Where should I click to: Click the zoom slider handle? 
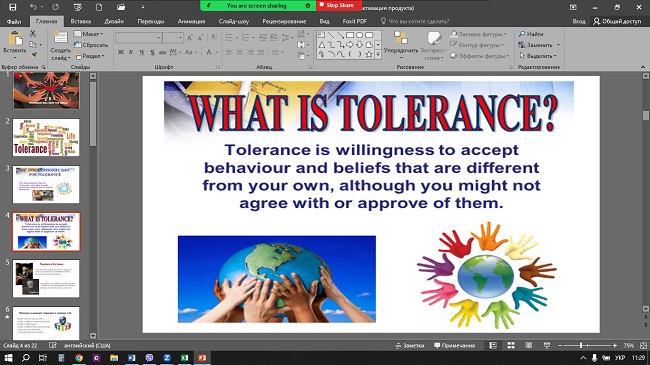coord(581,346)
